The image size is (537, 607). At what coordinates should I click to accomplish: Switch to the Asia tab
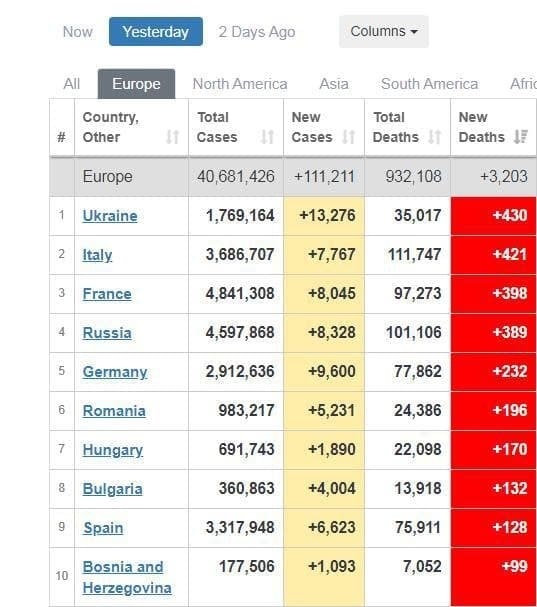pos(334,84)
